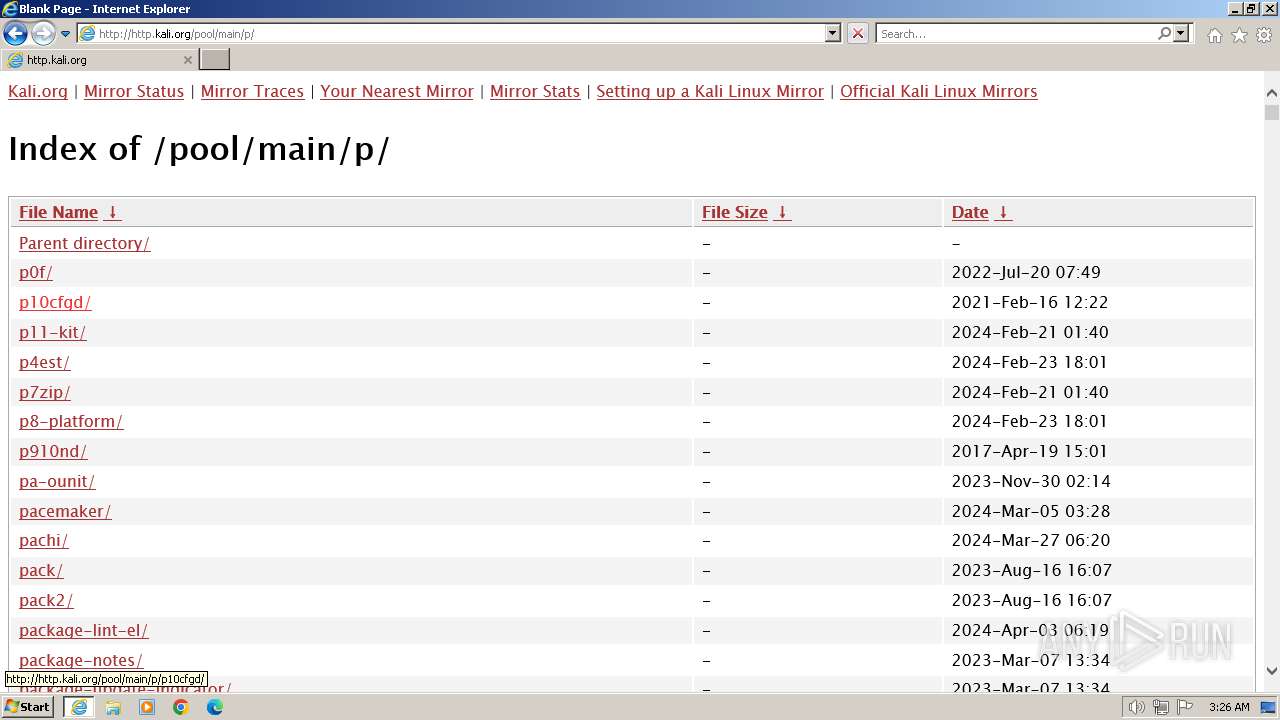Click the scrollbar down arrow
1280x720 pixels.
[1271, 671]
